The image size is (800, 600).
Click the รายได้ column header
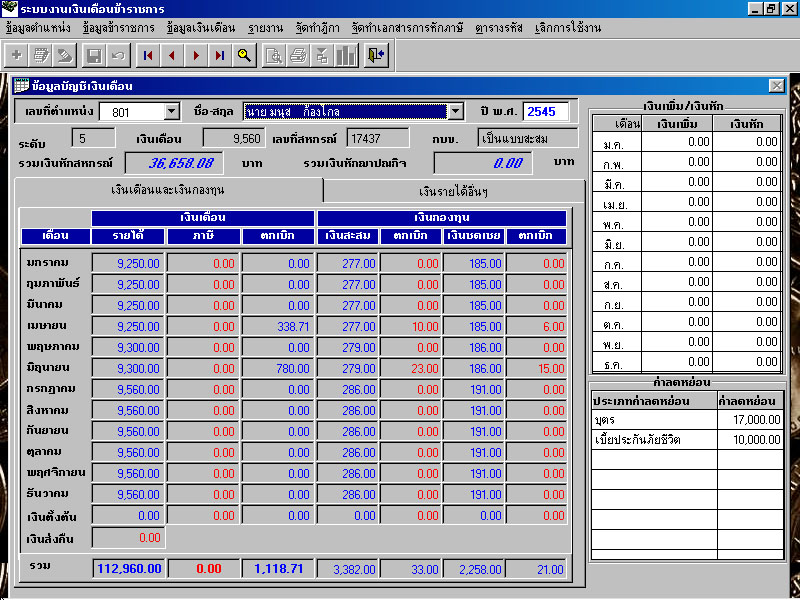pyautogui.click(x=128, y=236)
